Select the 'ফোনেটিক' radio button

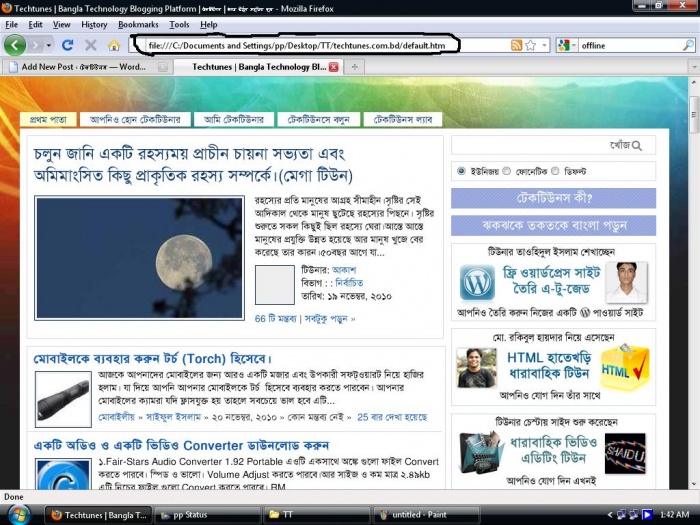click(x=506, y=171)
